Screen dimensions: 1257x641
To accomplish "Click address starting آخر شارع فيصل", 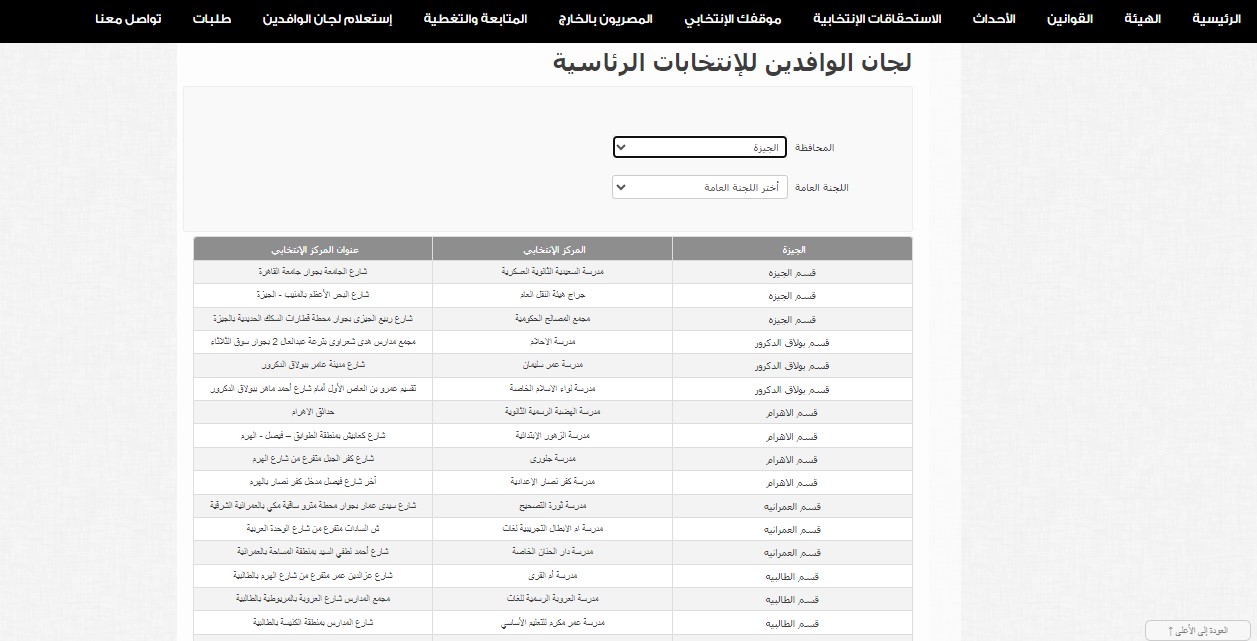I will (313, 482).
